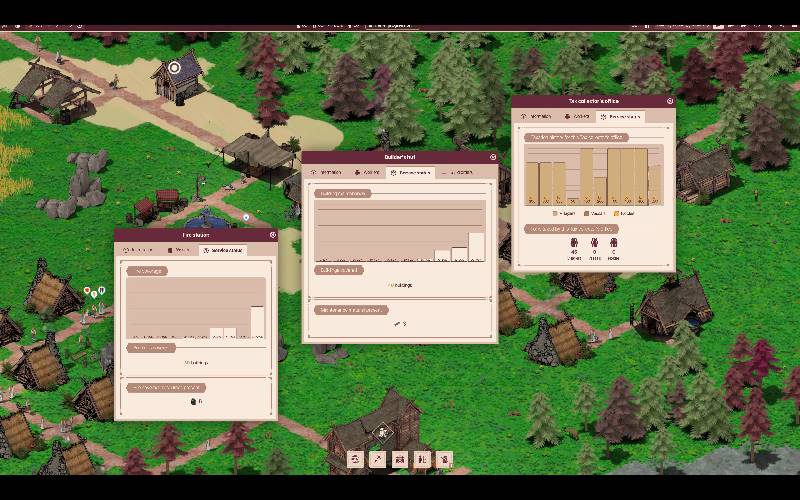Click the first legend swatch under the tax chart
The image size is (800, 500).
point(556,213)
